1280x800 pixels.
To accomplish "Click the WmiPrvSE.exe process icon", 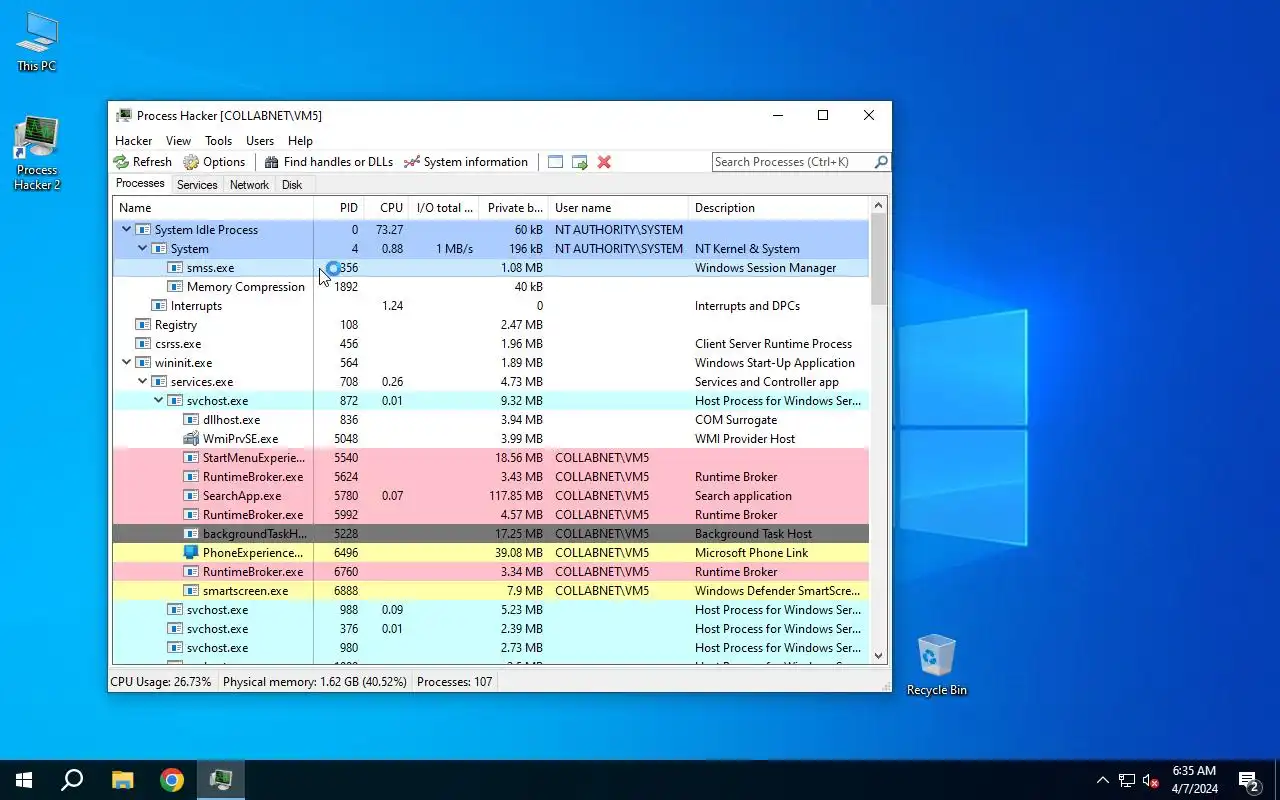I will 191,439.
